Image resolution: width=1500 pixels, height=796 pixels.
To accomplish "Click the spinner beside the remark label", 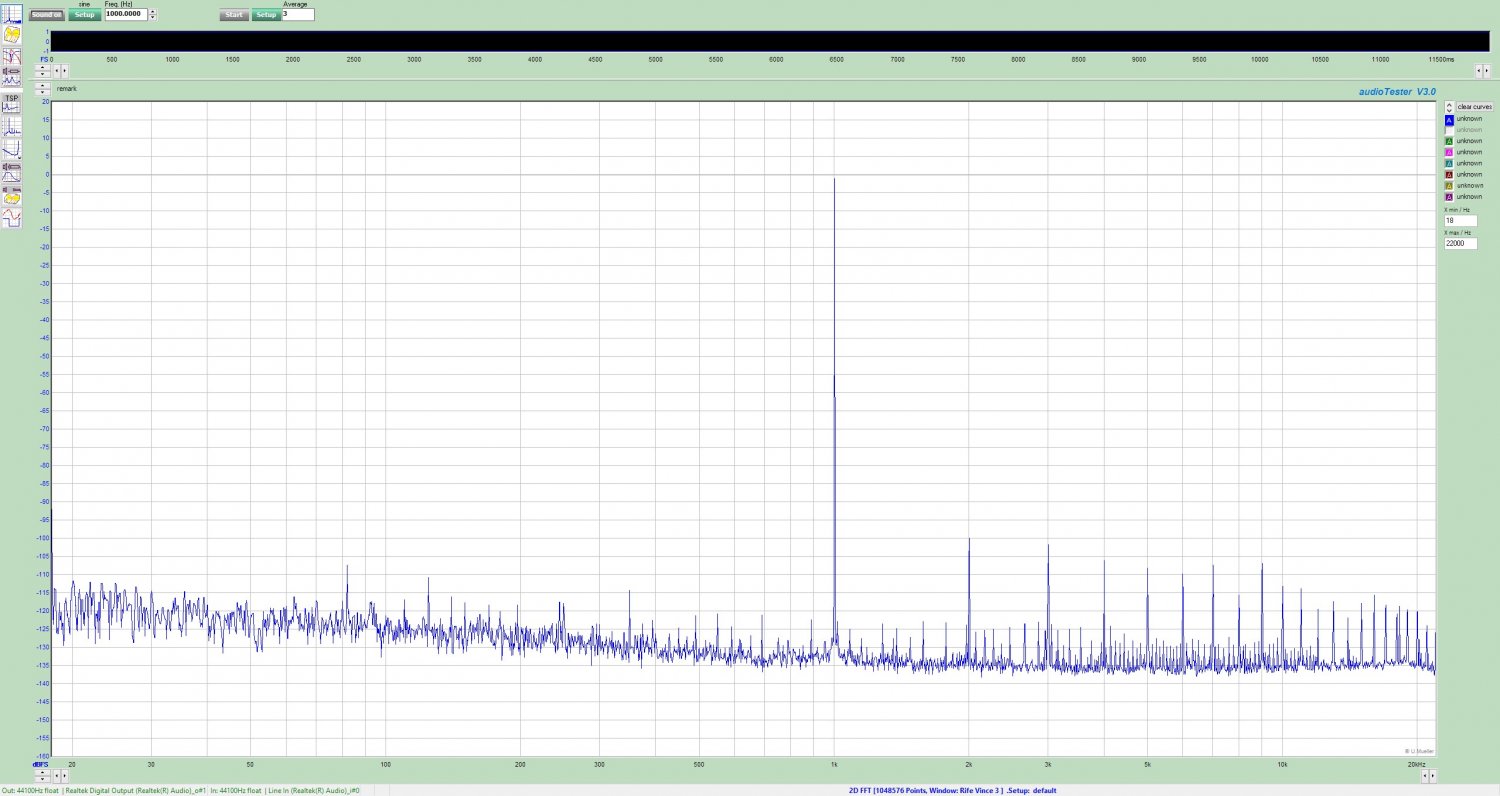I will (42, 89).
